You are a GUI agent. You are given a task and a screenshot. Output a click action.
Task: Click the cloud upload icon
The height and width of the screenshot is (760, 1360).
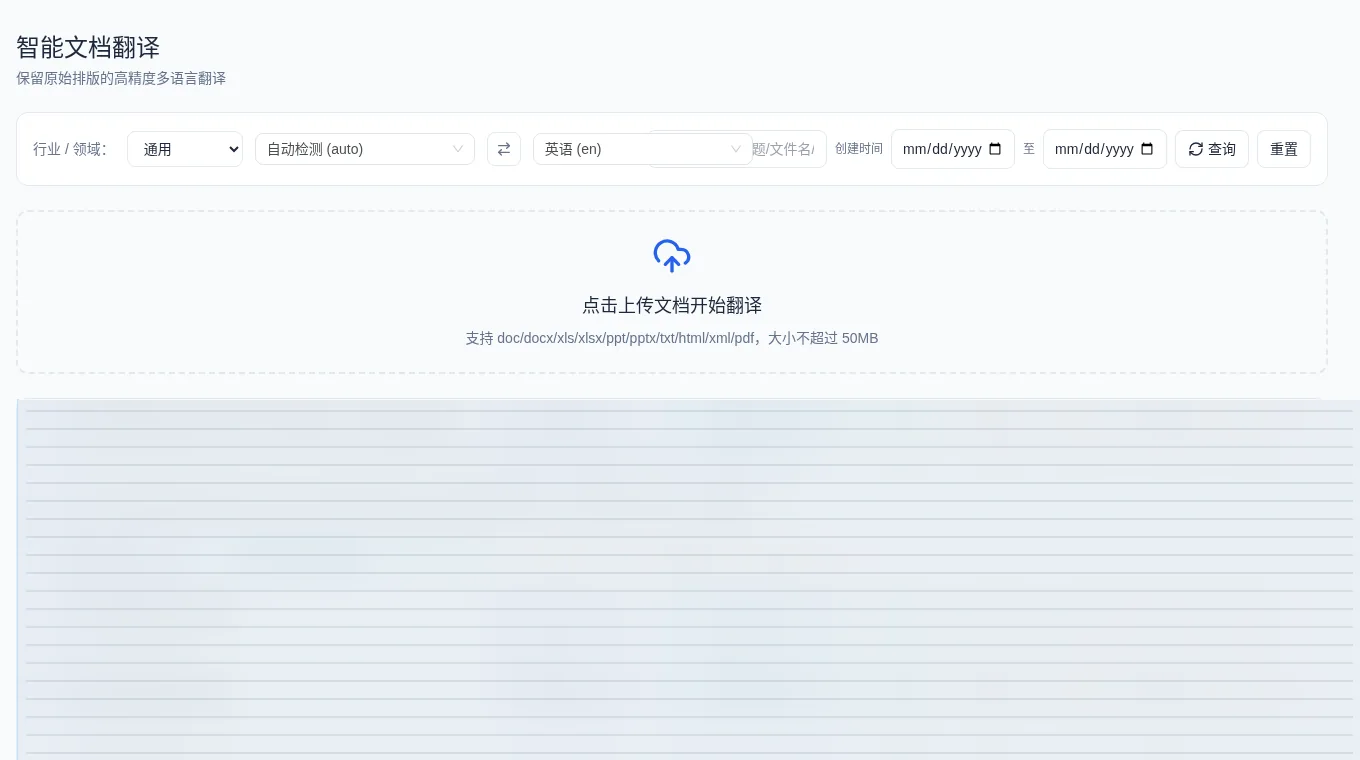click(x=672, y=256)
